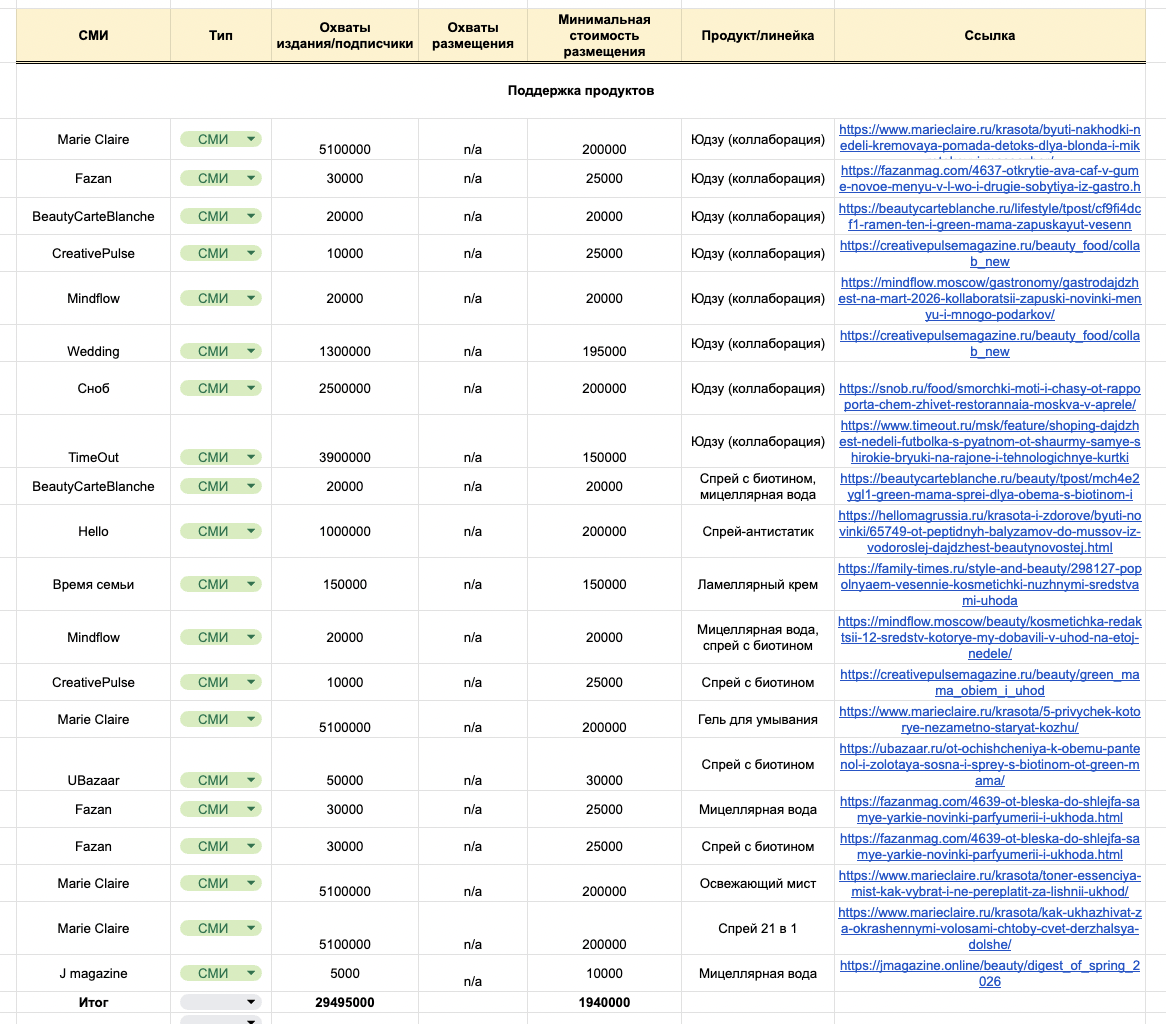
Task: Open the hellomagrussia.ru link
Action: 990,531
